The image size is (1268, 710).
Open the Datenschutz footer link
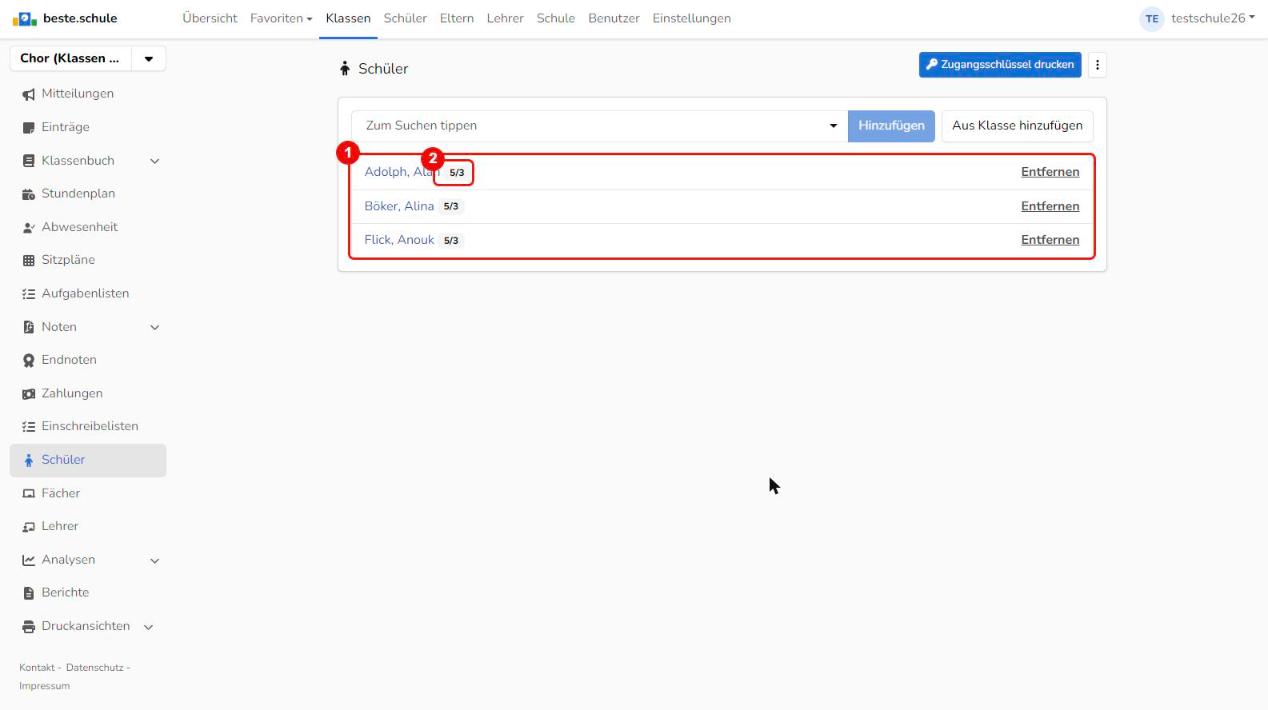tap(95, 667)
